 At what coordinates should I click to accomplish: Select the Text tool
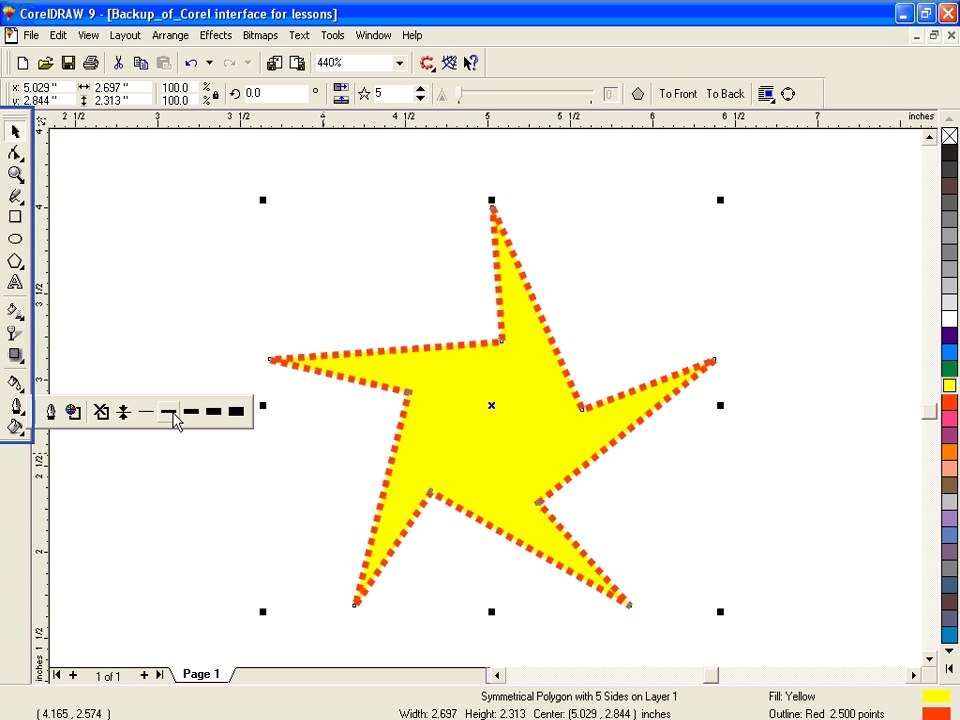(x=15, y=282)
